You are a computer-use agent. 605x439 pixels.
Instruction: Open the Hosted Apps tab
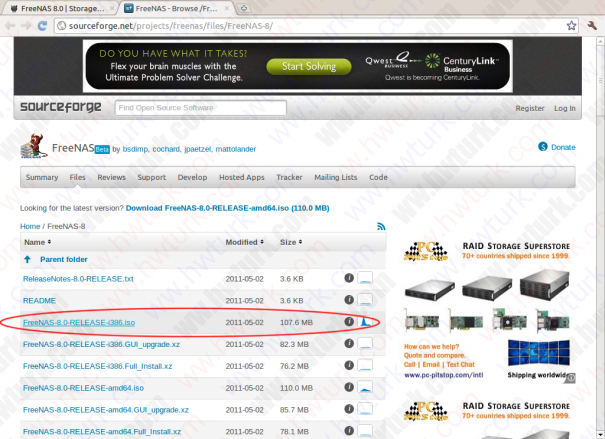coord(242,177)
